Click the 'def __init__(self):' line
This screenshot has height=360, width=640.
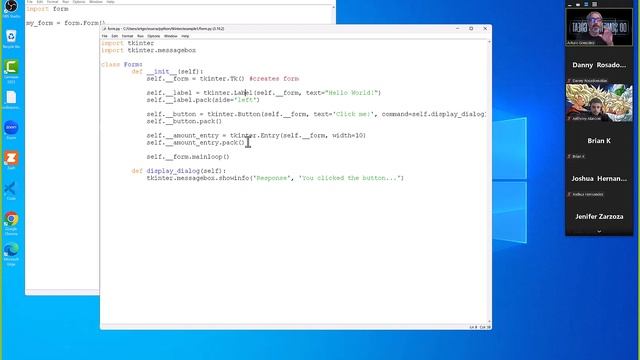click(167, 71)
